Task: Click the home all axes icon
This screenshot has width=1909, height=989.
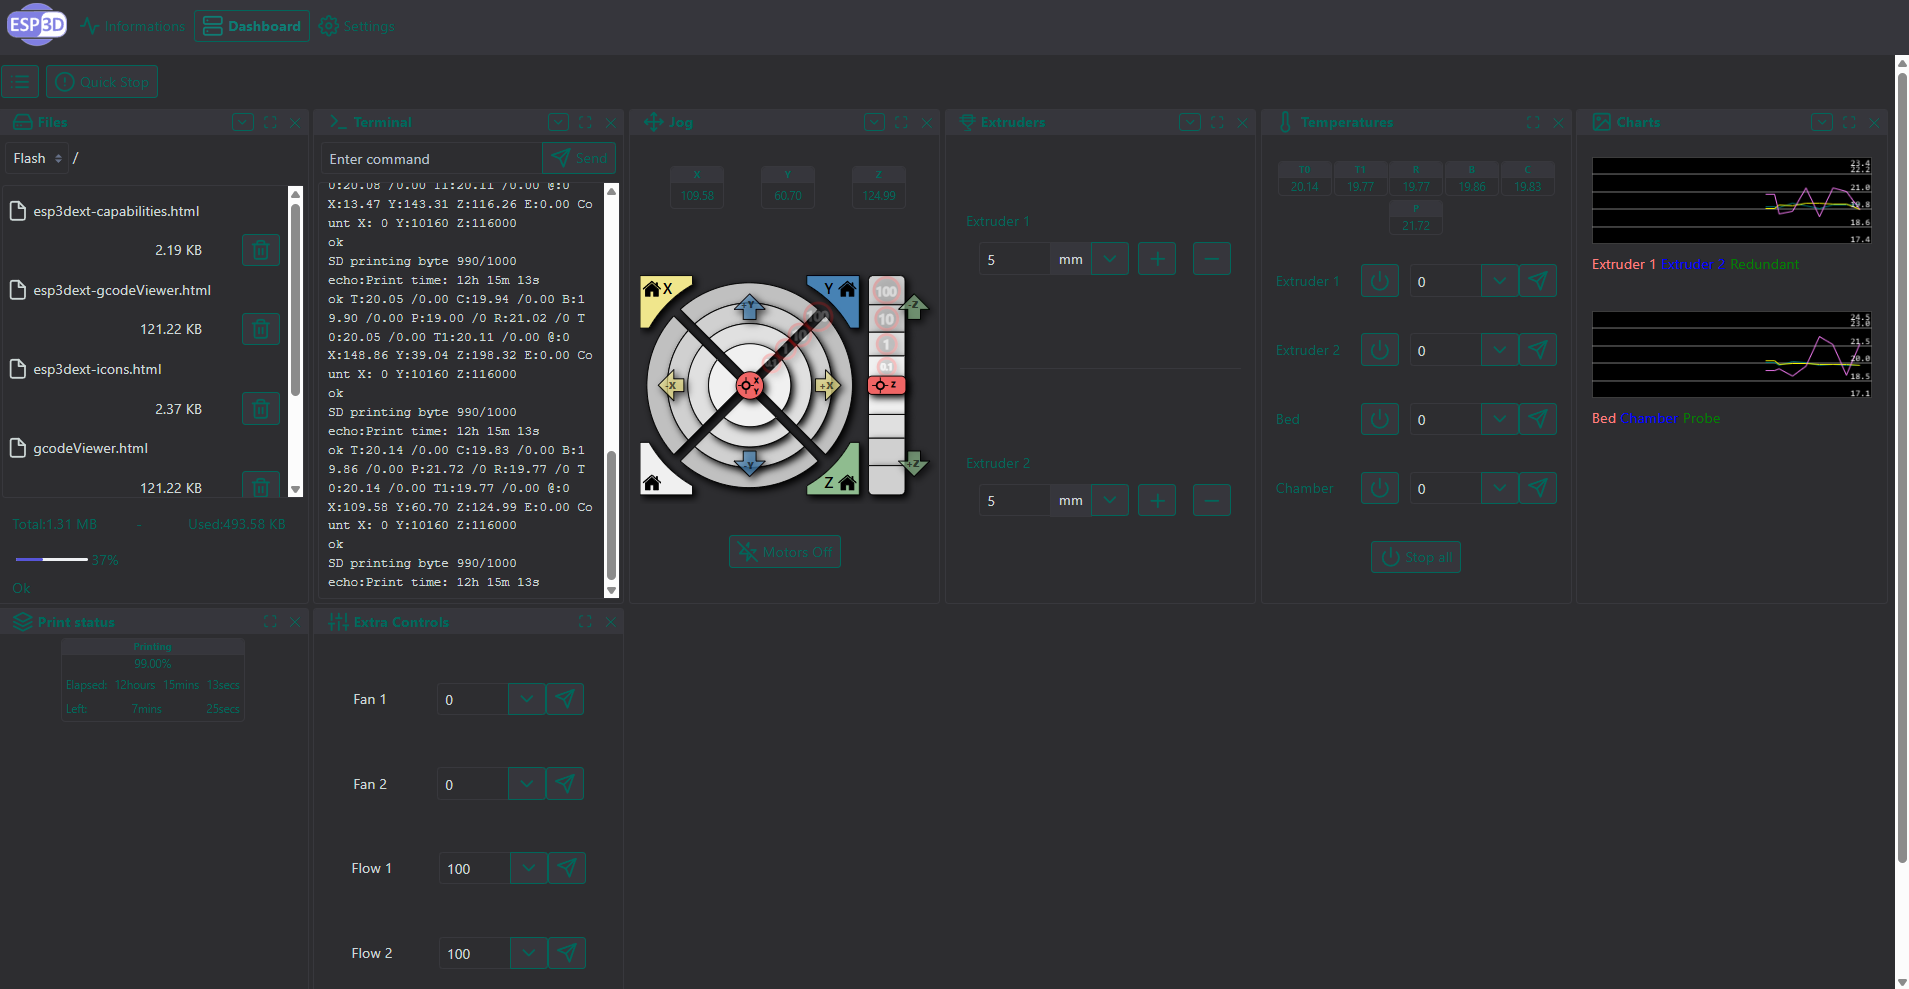Action: [654, 482]
